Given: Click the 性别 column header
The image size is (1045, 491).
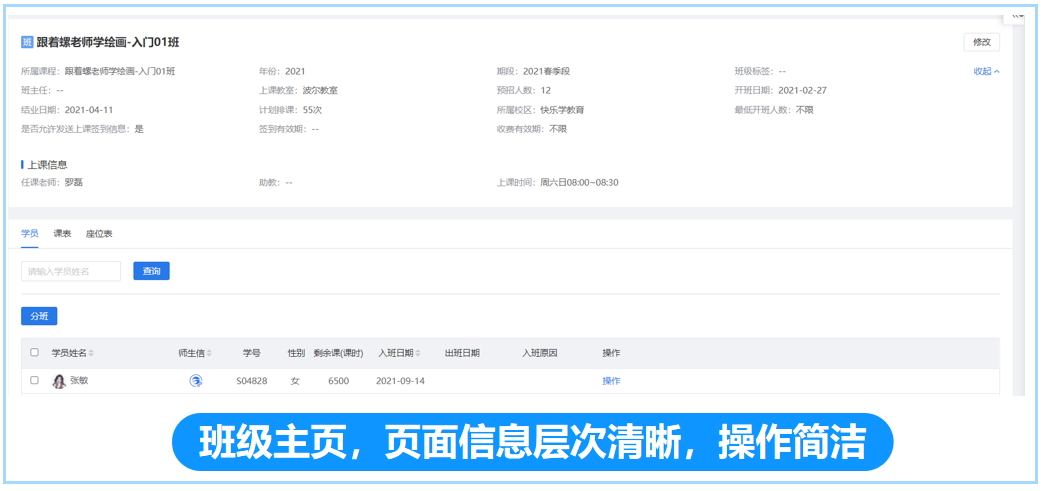Looking at the screenshot, I should (x=296, y=353).
